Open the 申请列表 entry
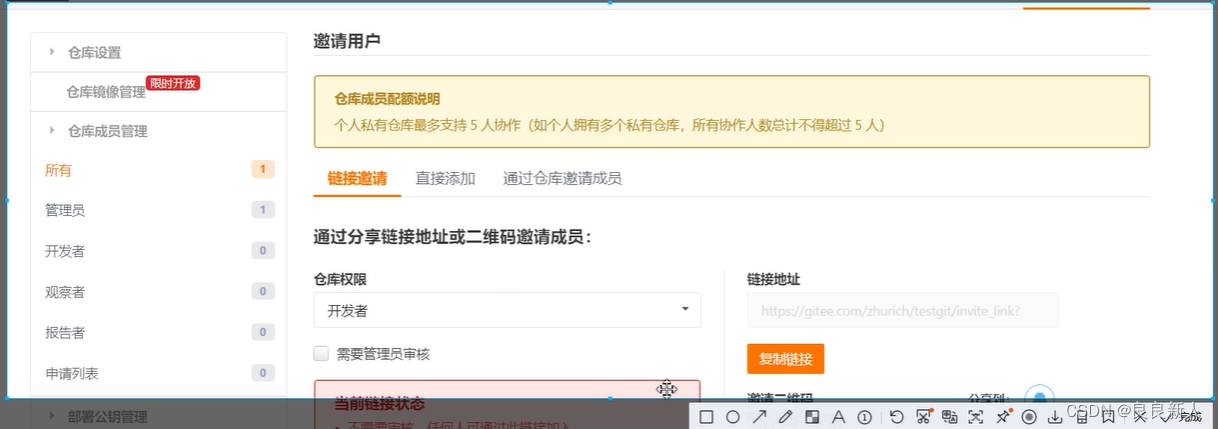This screenshot has width=1218, height=429. tap(72, 373)
